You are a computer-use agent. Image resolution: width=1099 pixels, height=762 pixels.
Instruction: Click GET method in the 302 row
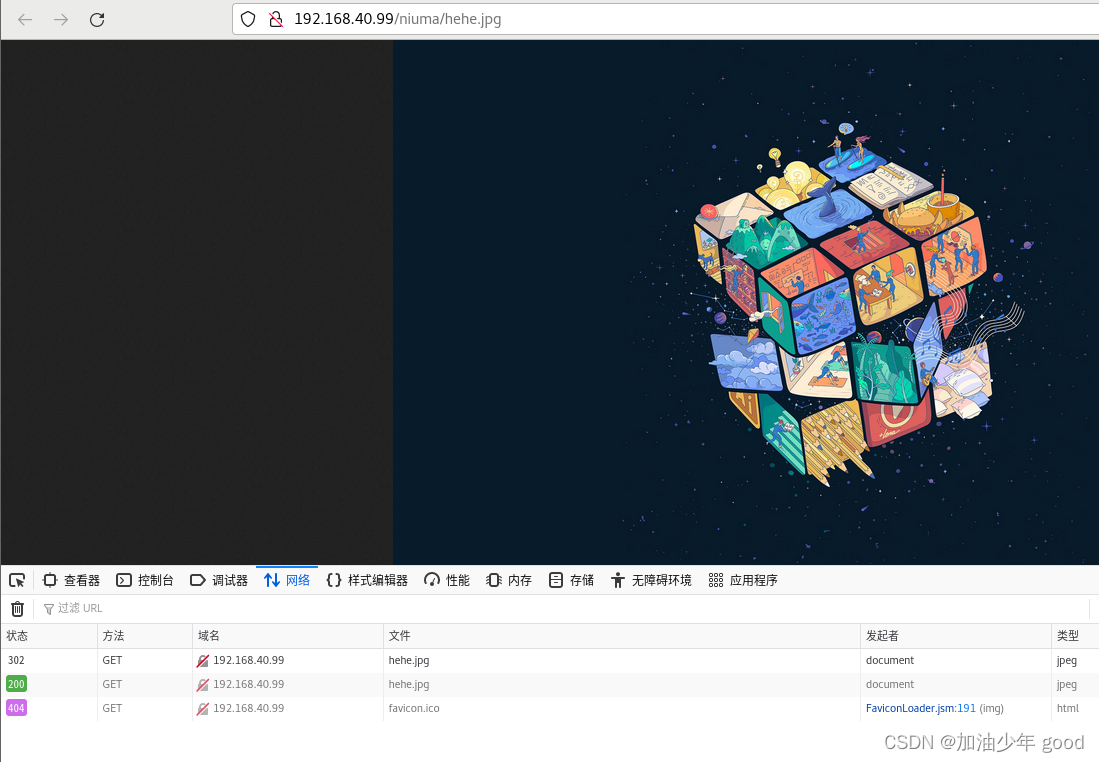pyautogui.click(x=112, y=660)
